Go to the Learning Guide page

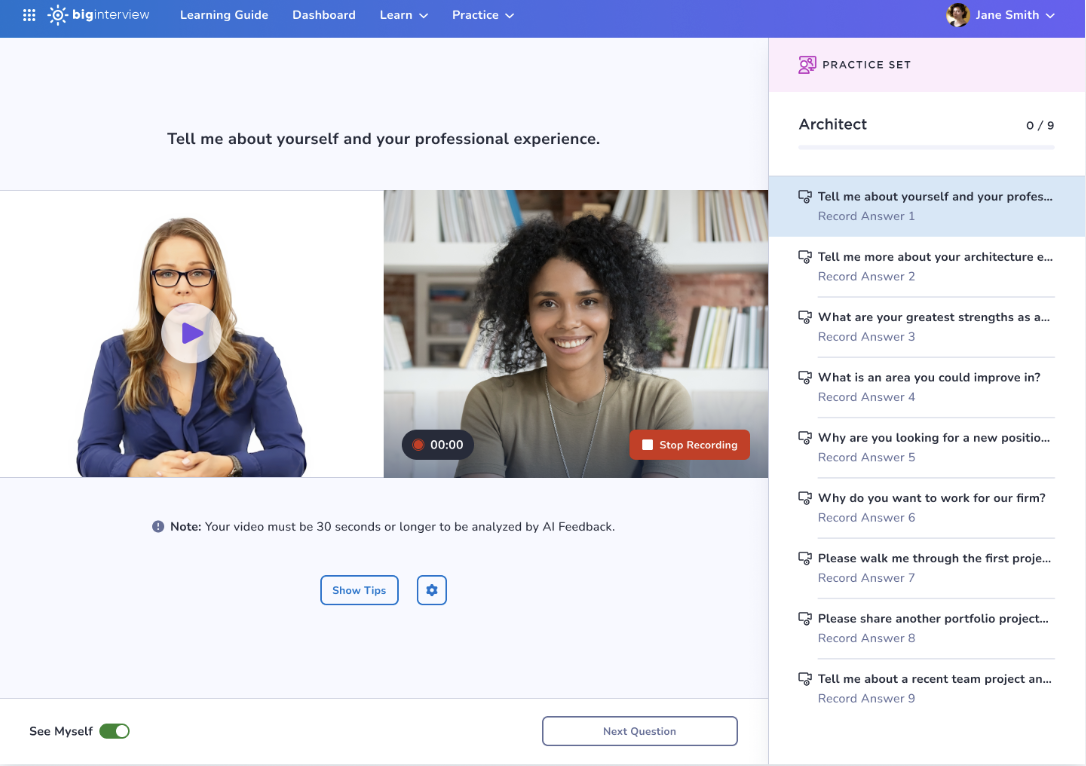224,15
